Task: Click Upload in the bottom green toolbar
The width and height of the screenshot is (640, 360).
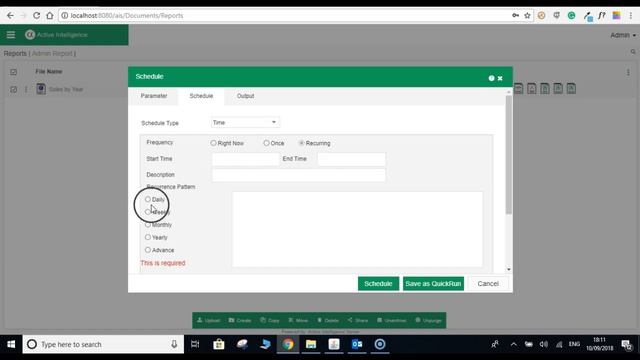Action: pyautogui.click(x=209, y=320)
